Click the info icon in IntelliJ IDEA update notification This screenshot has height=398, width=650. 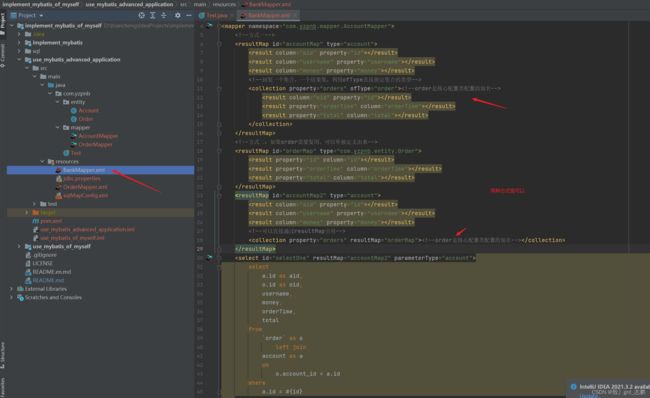(x=573, y=386)
